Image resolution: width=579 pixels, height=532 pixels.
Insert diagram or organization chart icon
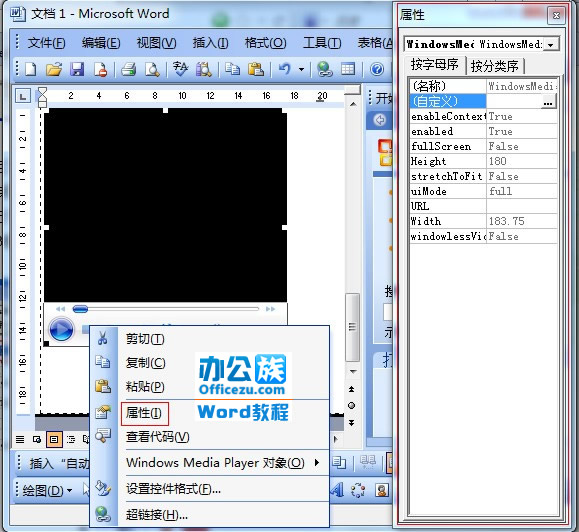click(358, 491)
